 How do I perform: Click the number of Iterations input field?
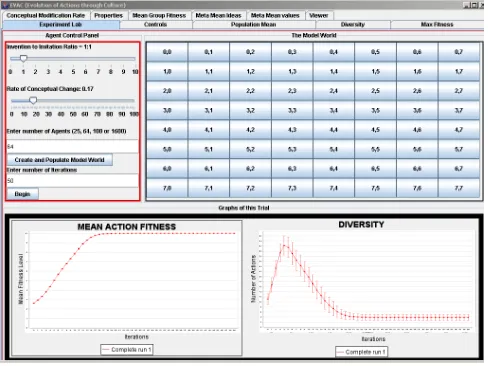72,181
